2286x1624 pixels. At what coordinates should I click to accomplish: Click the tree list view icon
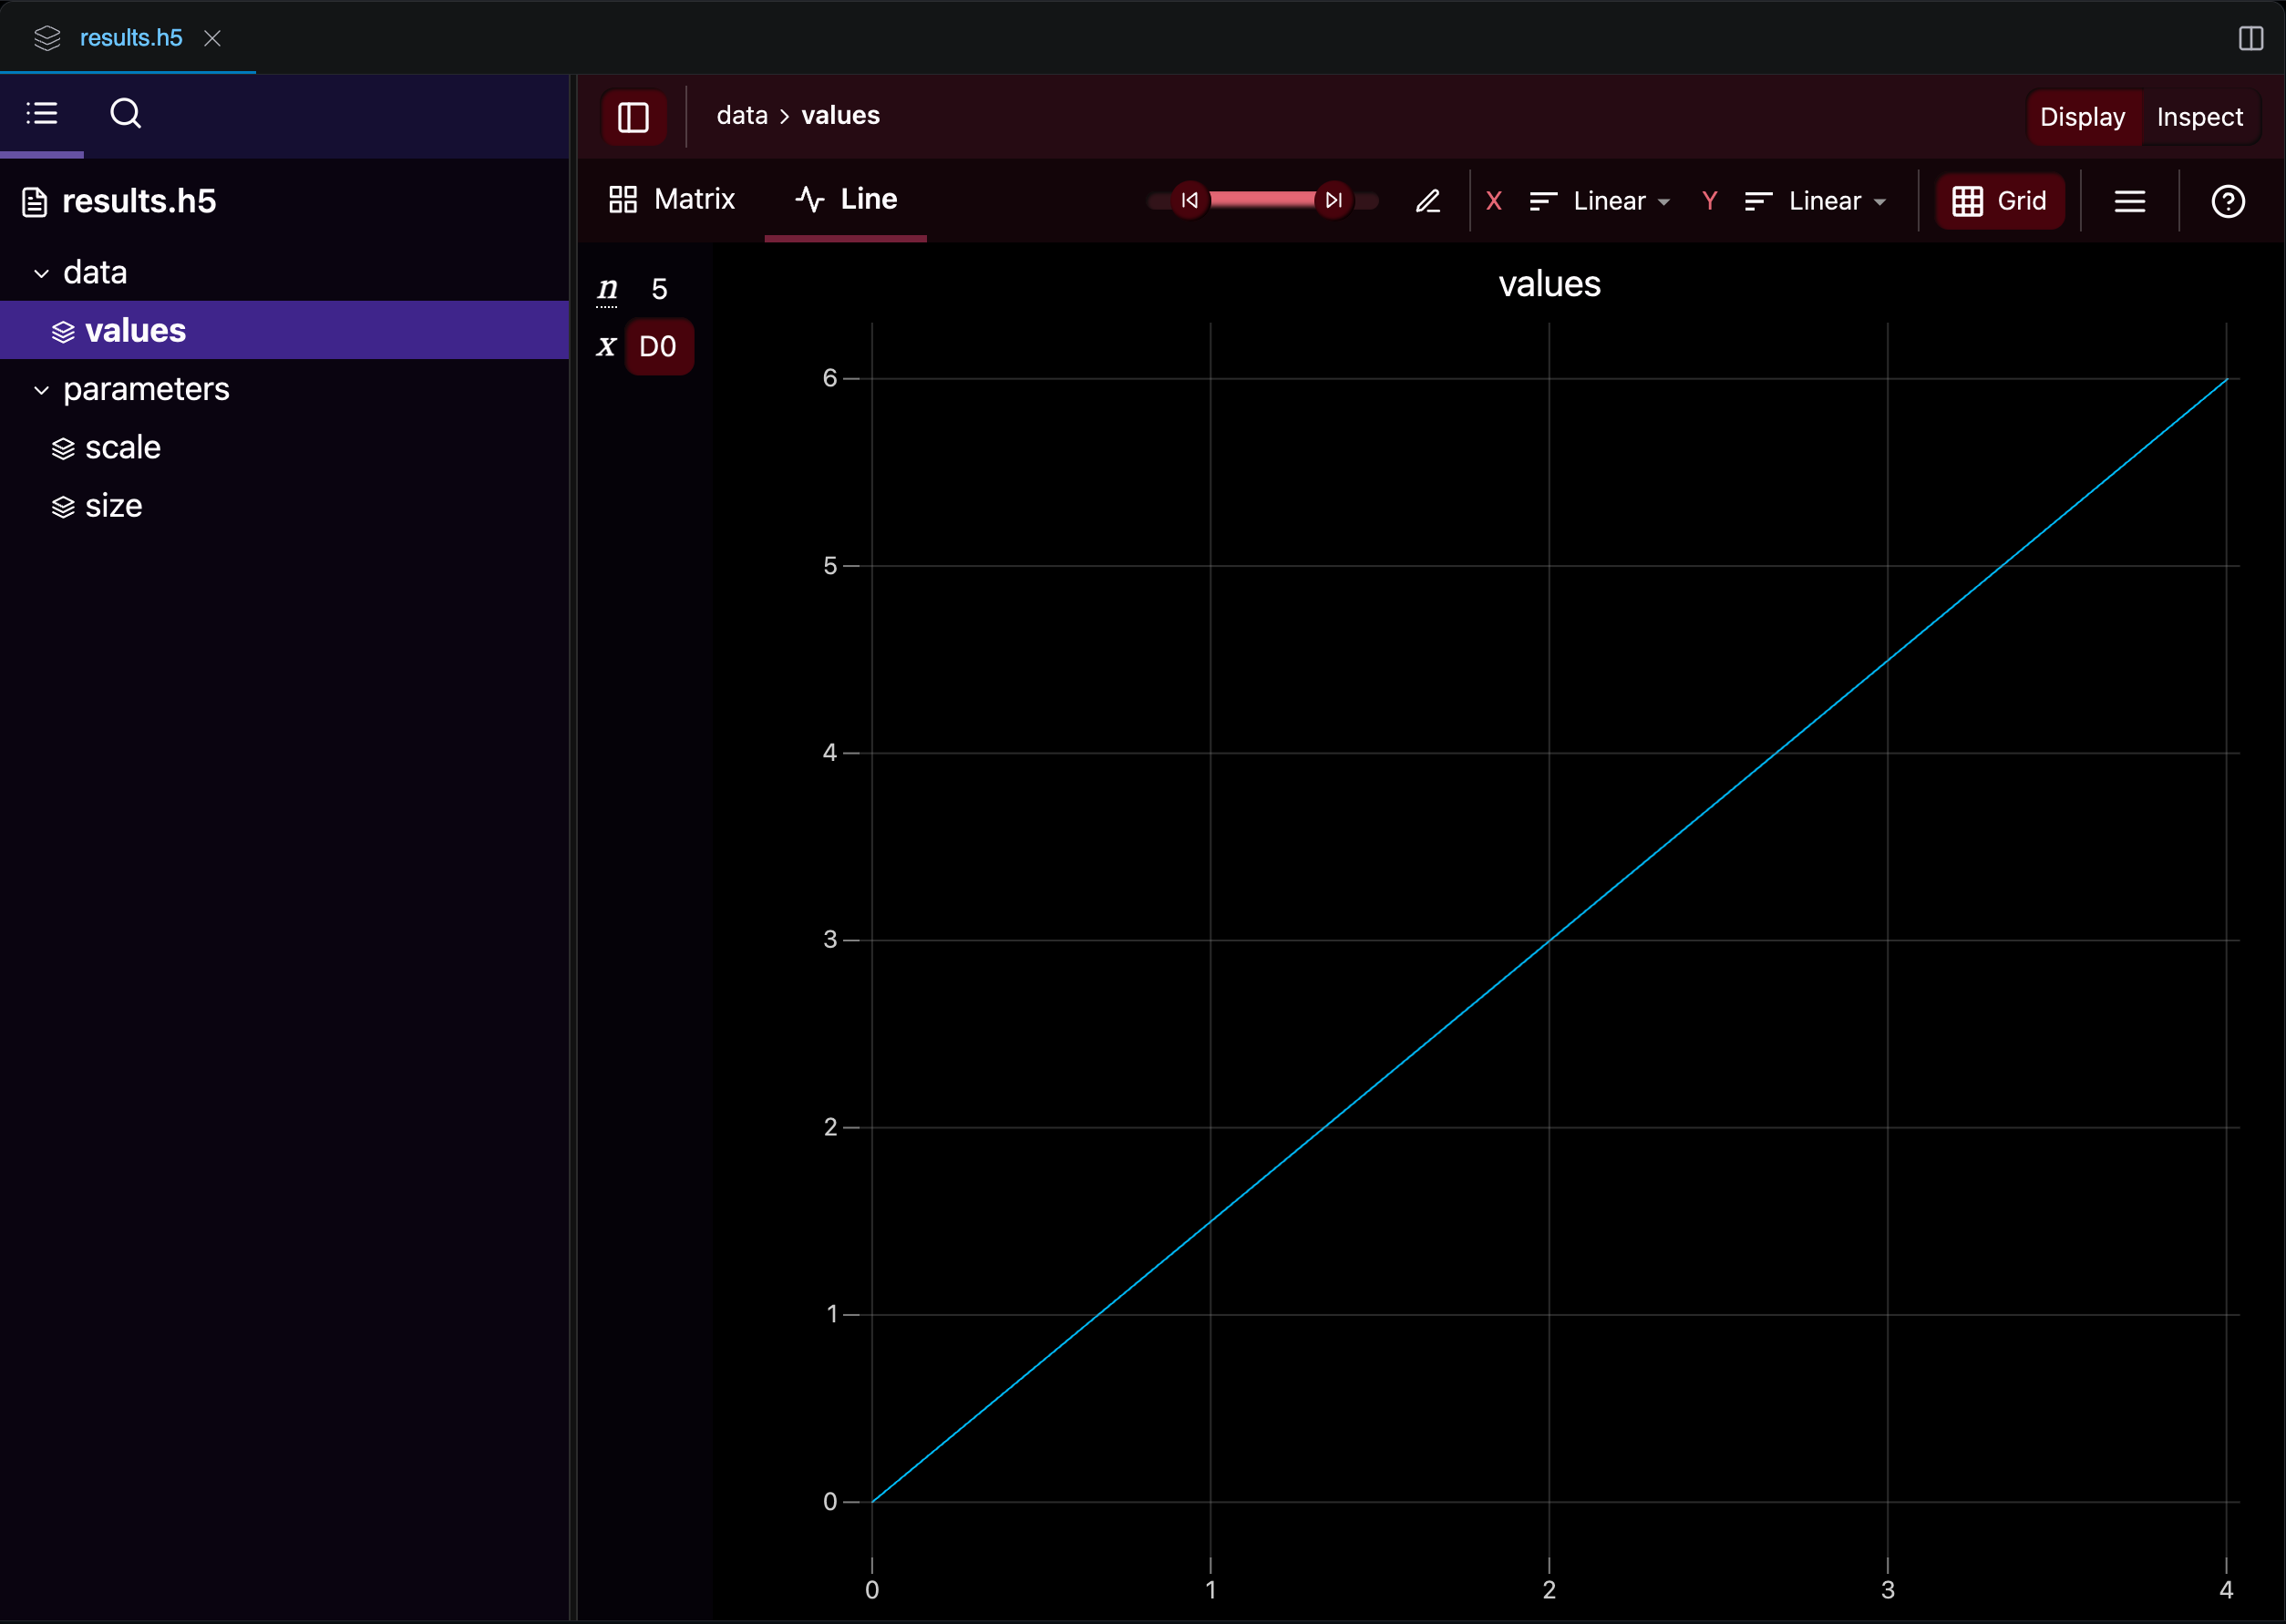pyautogui.click(x=42, y=113)
